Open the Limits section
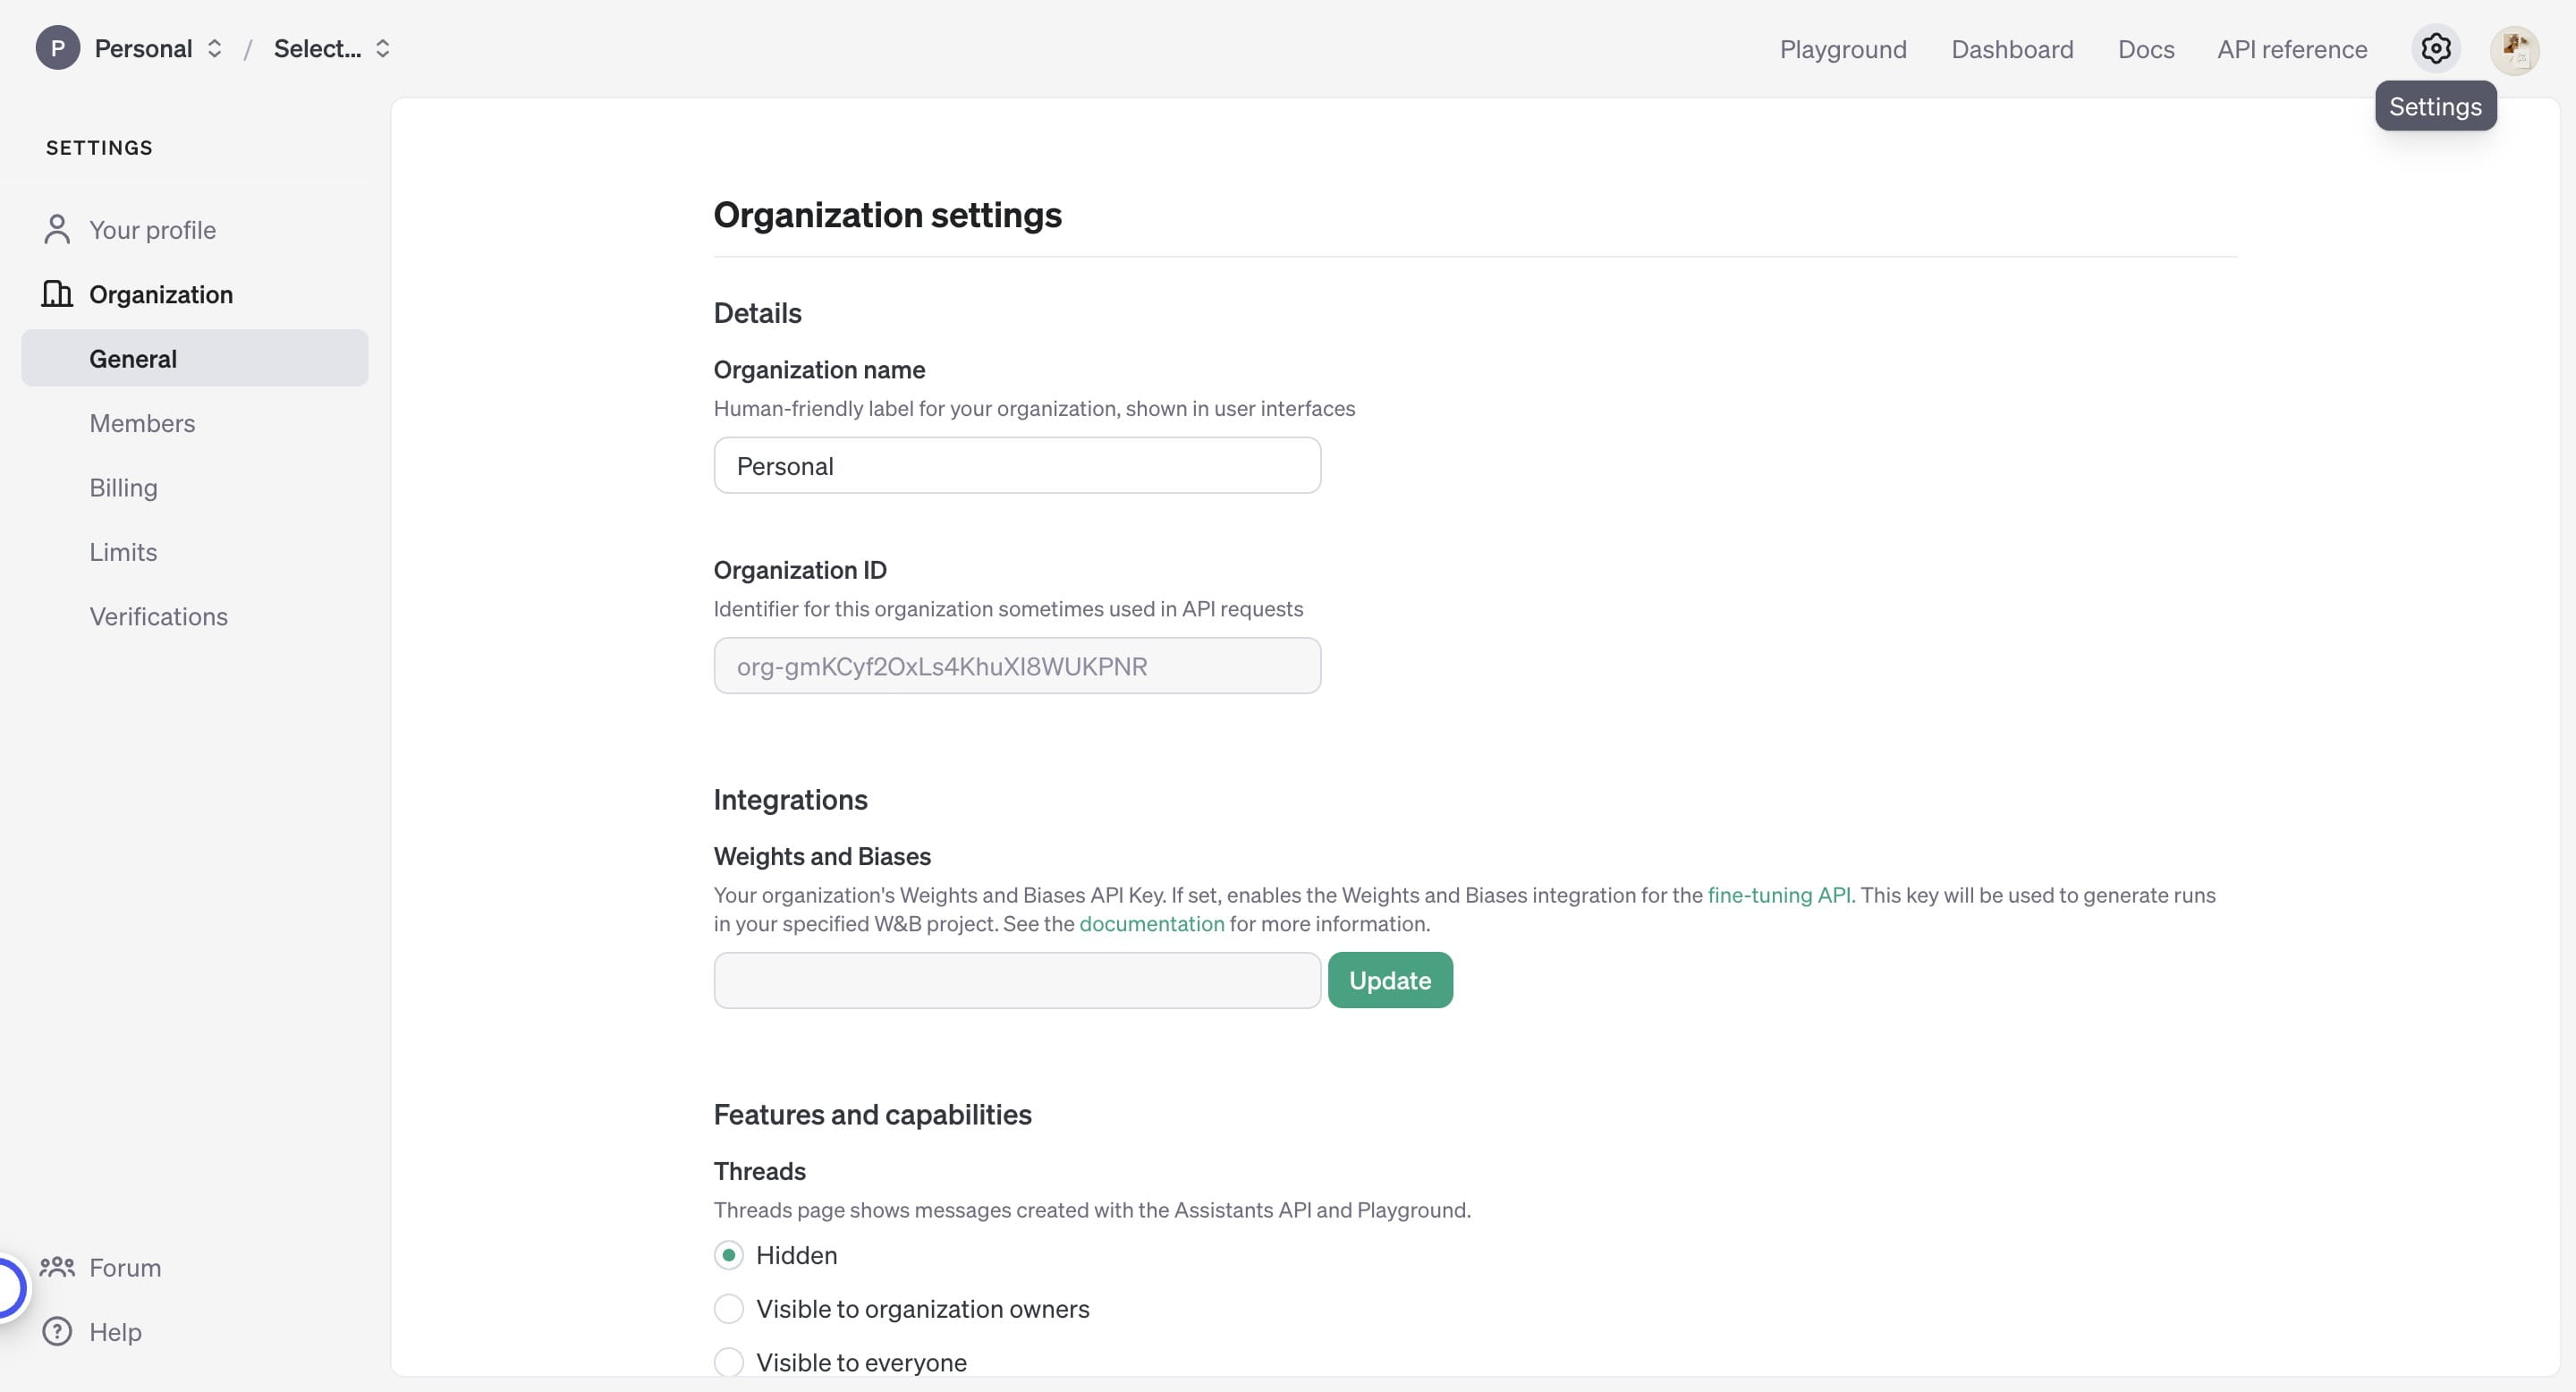 tap(123, 552)
